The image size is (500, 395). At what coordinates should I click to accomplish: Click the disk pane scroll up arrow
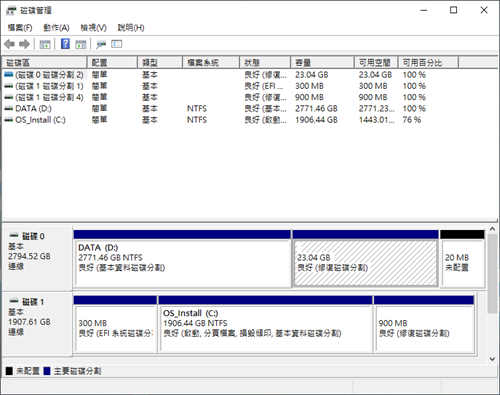[492, 229]
